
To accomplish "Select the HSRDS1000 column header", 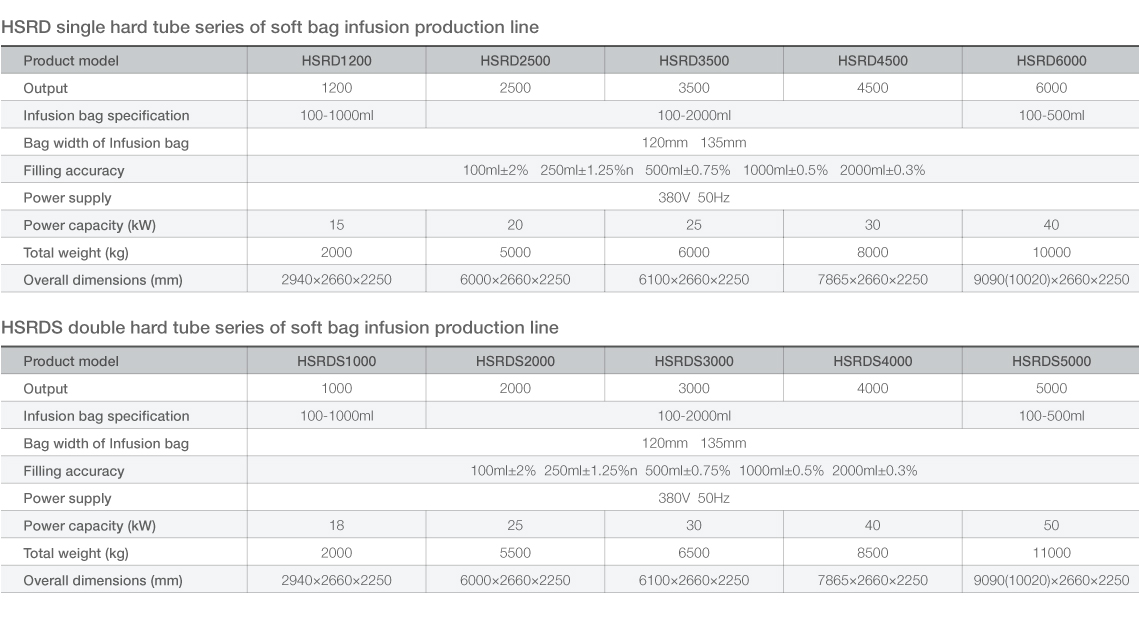I will [336, 361].
